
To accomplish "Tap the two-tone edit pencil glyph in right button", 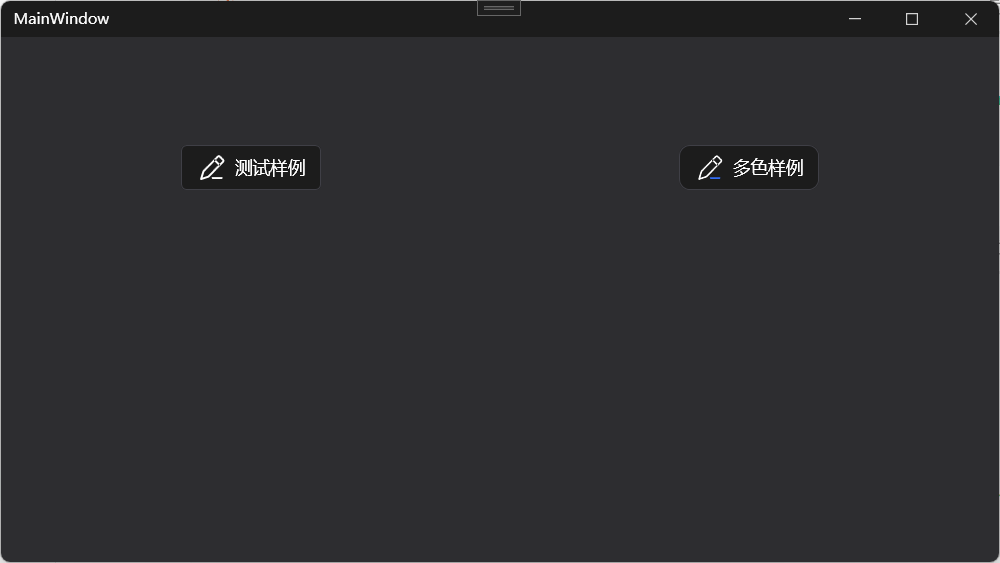I will click(710, 168).
